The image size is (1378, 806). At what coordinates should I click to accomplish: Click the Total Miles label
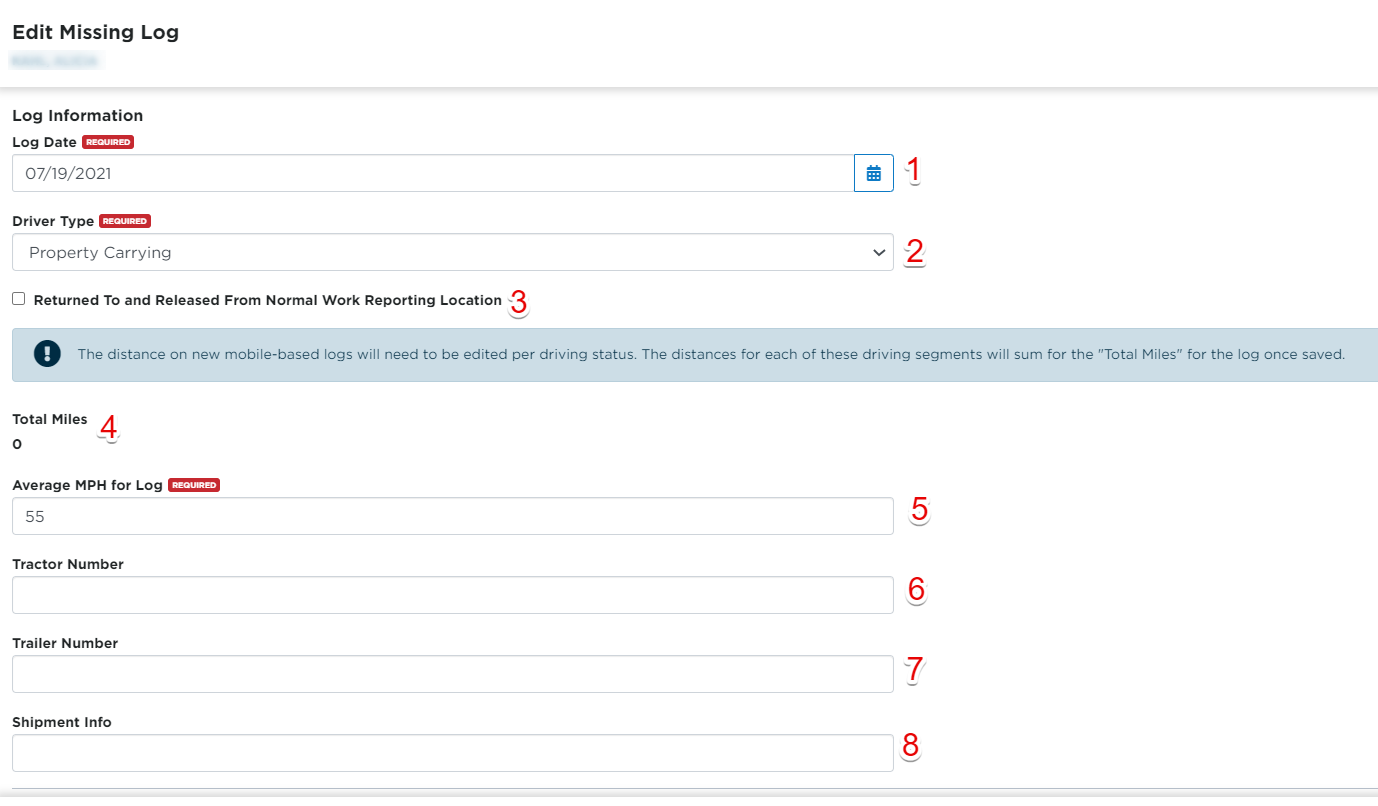50,419
